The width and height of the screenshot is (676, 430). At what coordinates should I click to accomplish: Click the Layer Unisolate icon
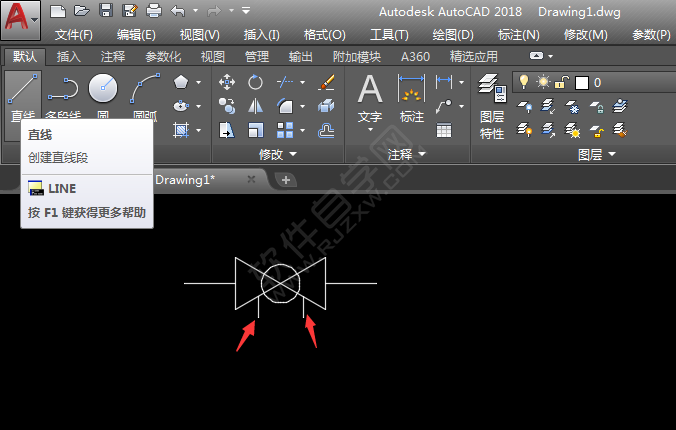548,130
